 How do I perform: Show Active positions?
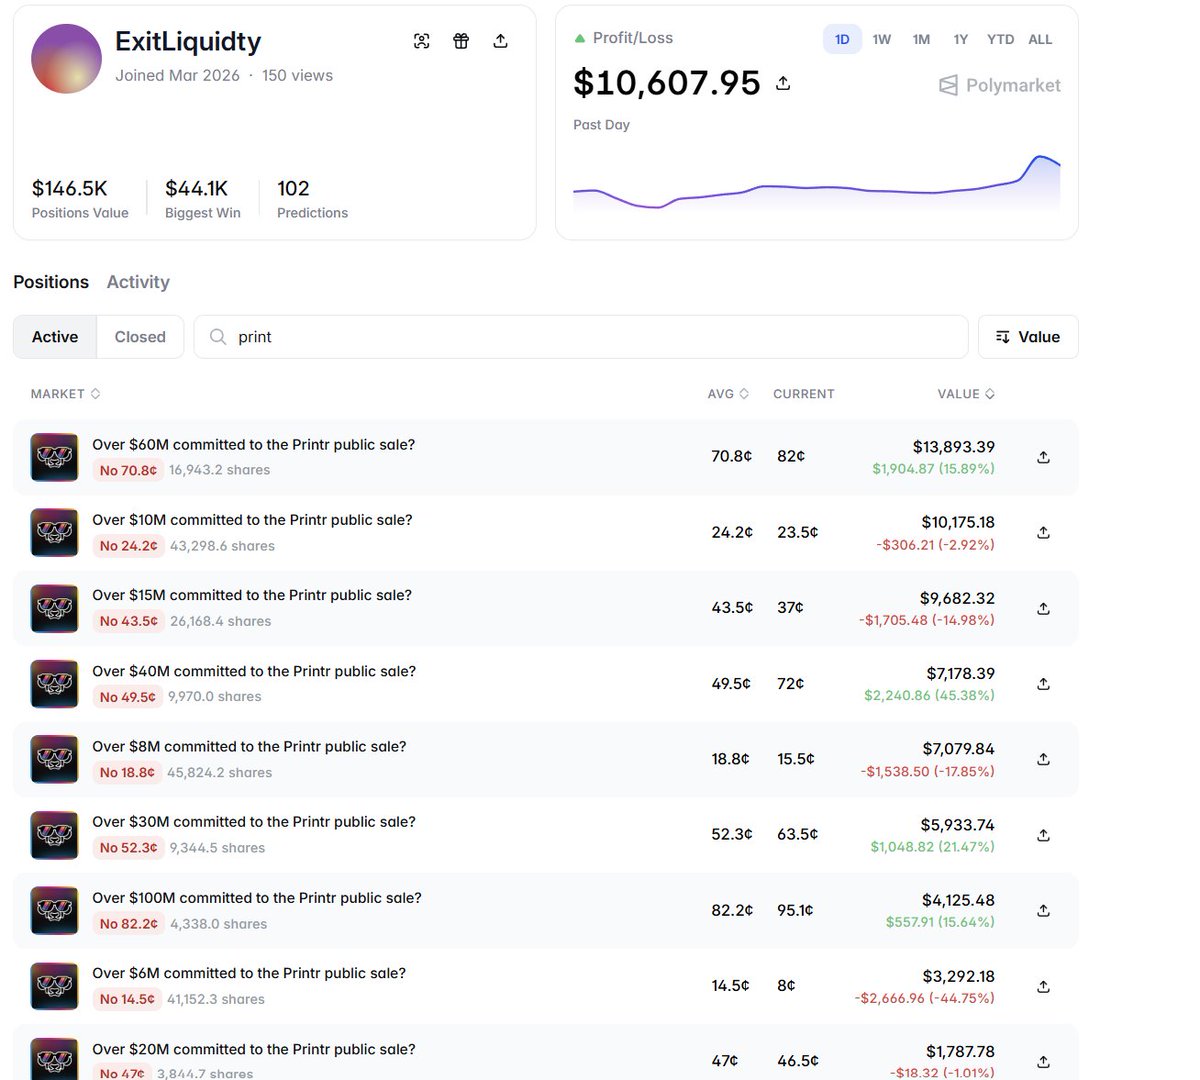(55, 337)
